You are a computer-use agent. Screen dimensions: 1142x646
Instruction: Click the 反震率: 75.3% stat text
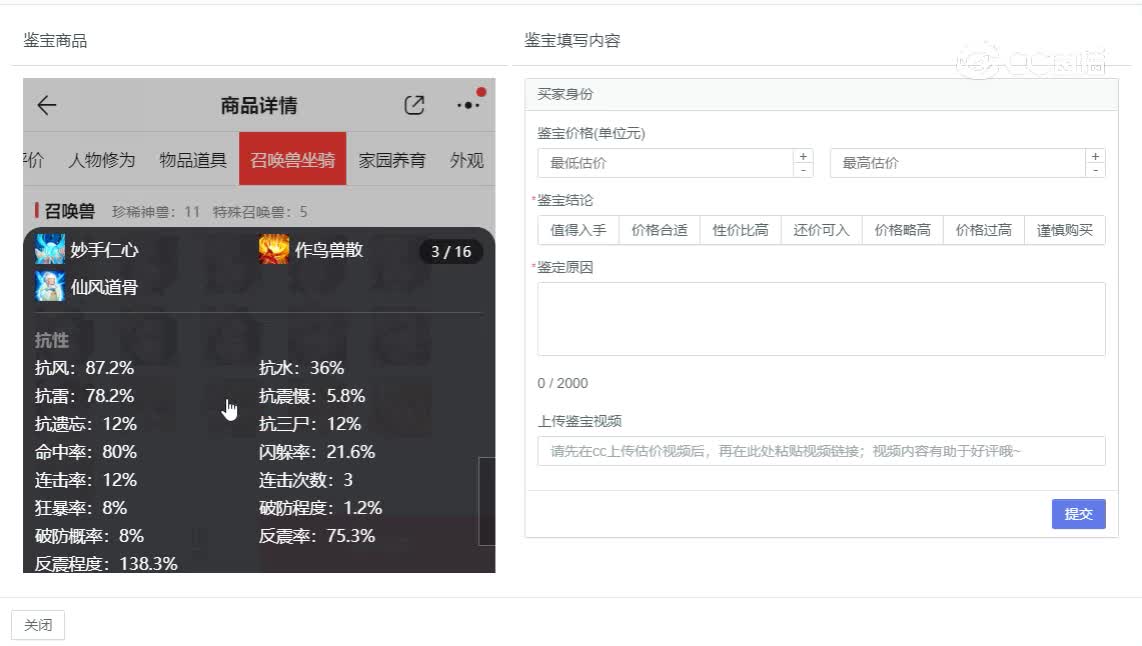click(x=317, y=536)
